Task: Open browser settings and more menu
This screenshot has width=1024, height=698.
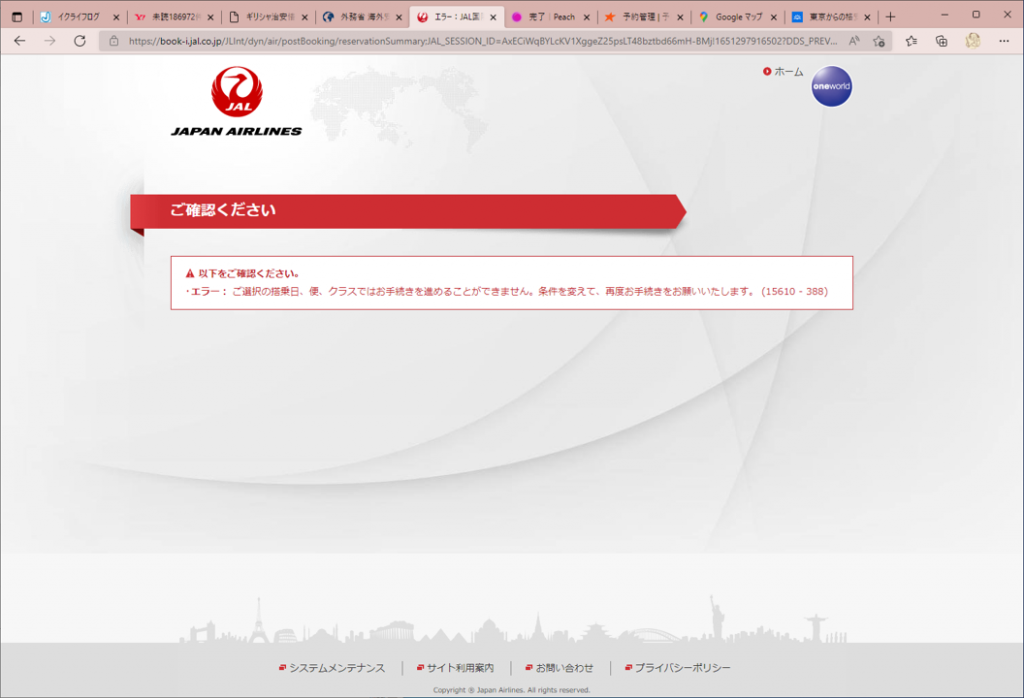Action: coord(1004,41)
